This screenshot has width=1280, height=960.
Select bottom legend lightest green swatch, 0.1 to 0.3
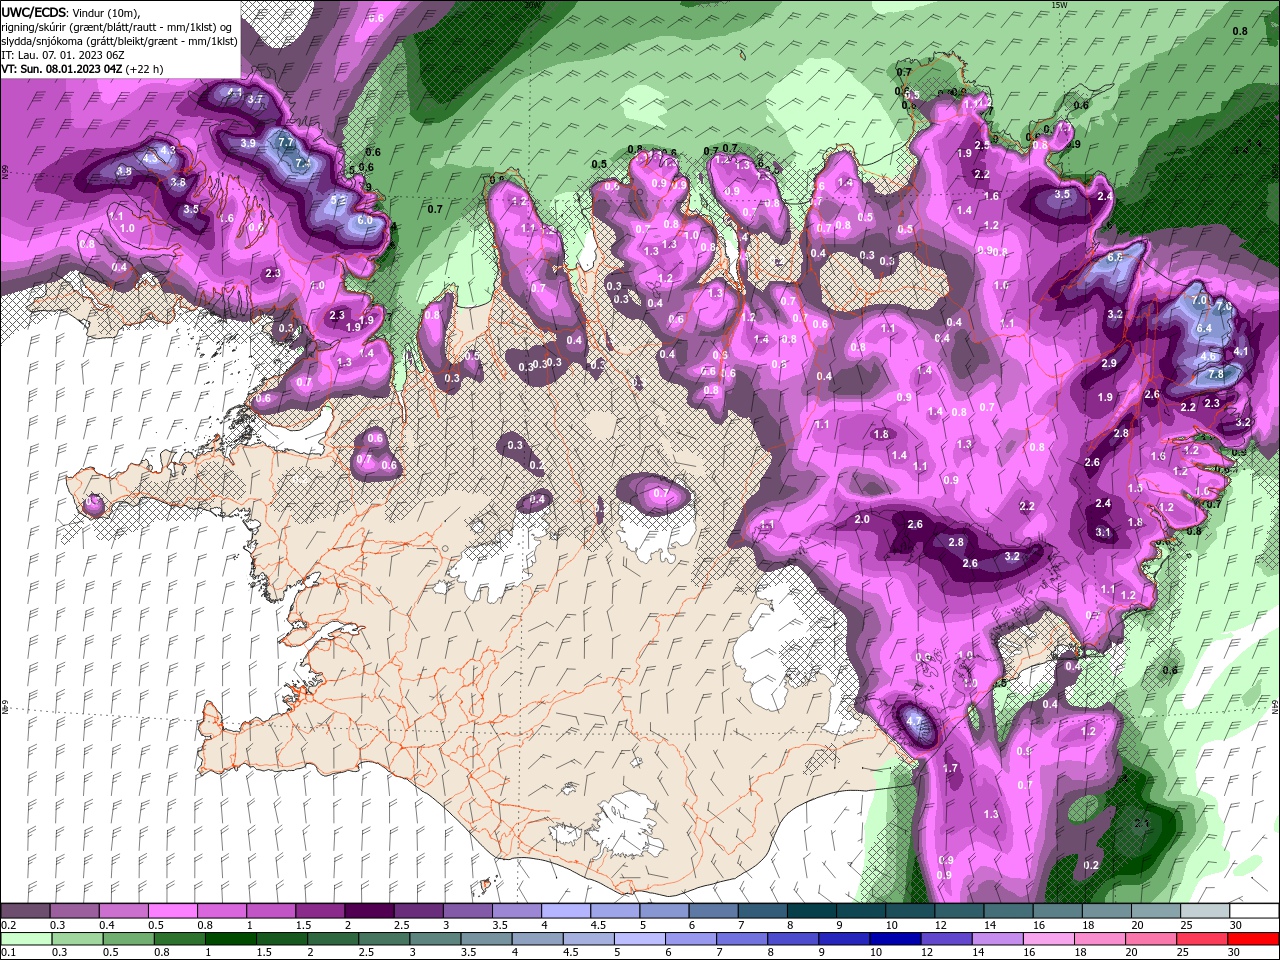[25, 938]
